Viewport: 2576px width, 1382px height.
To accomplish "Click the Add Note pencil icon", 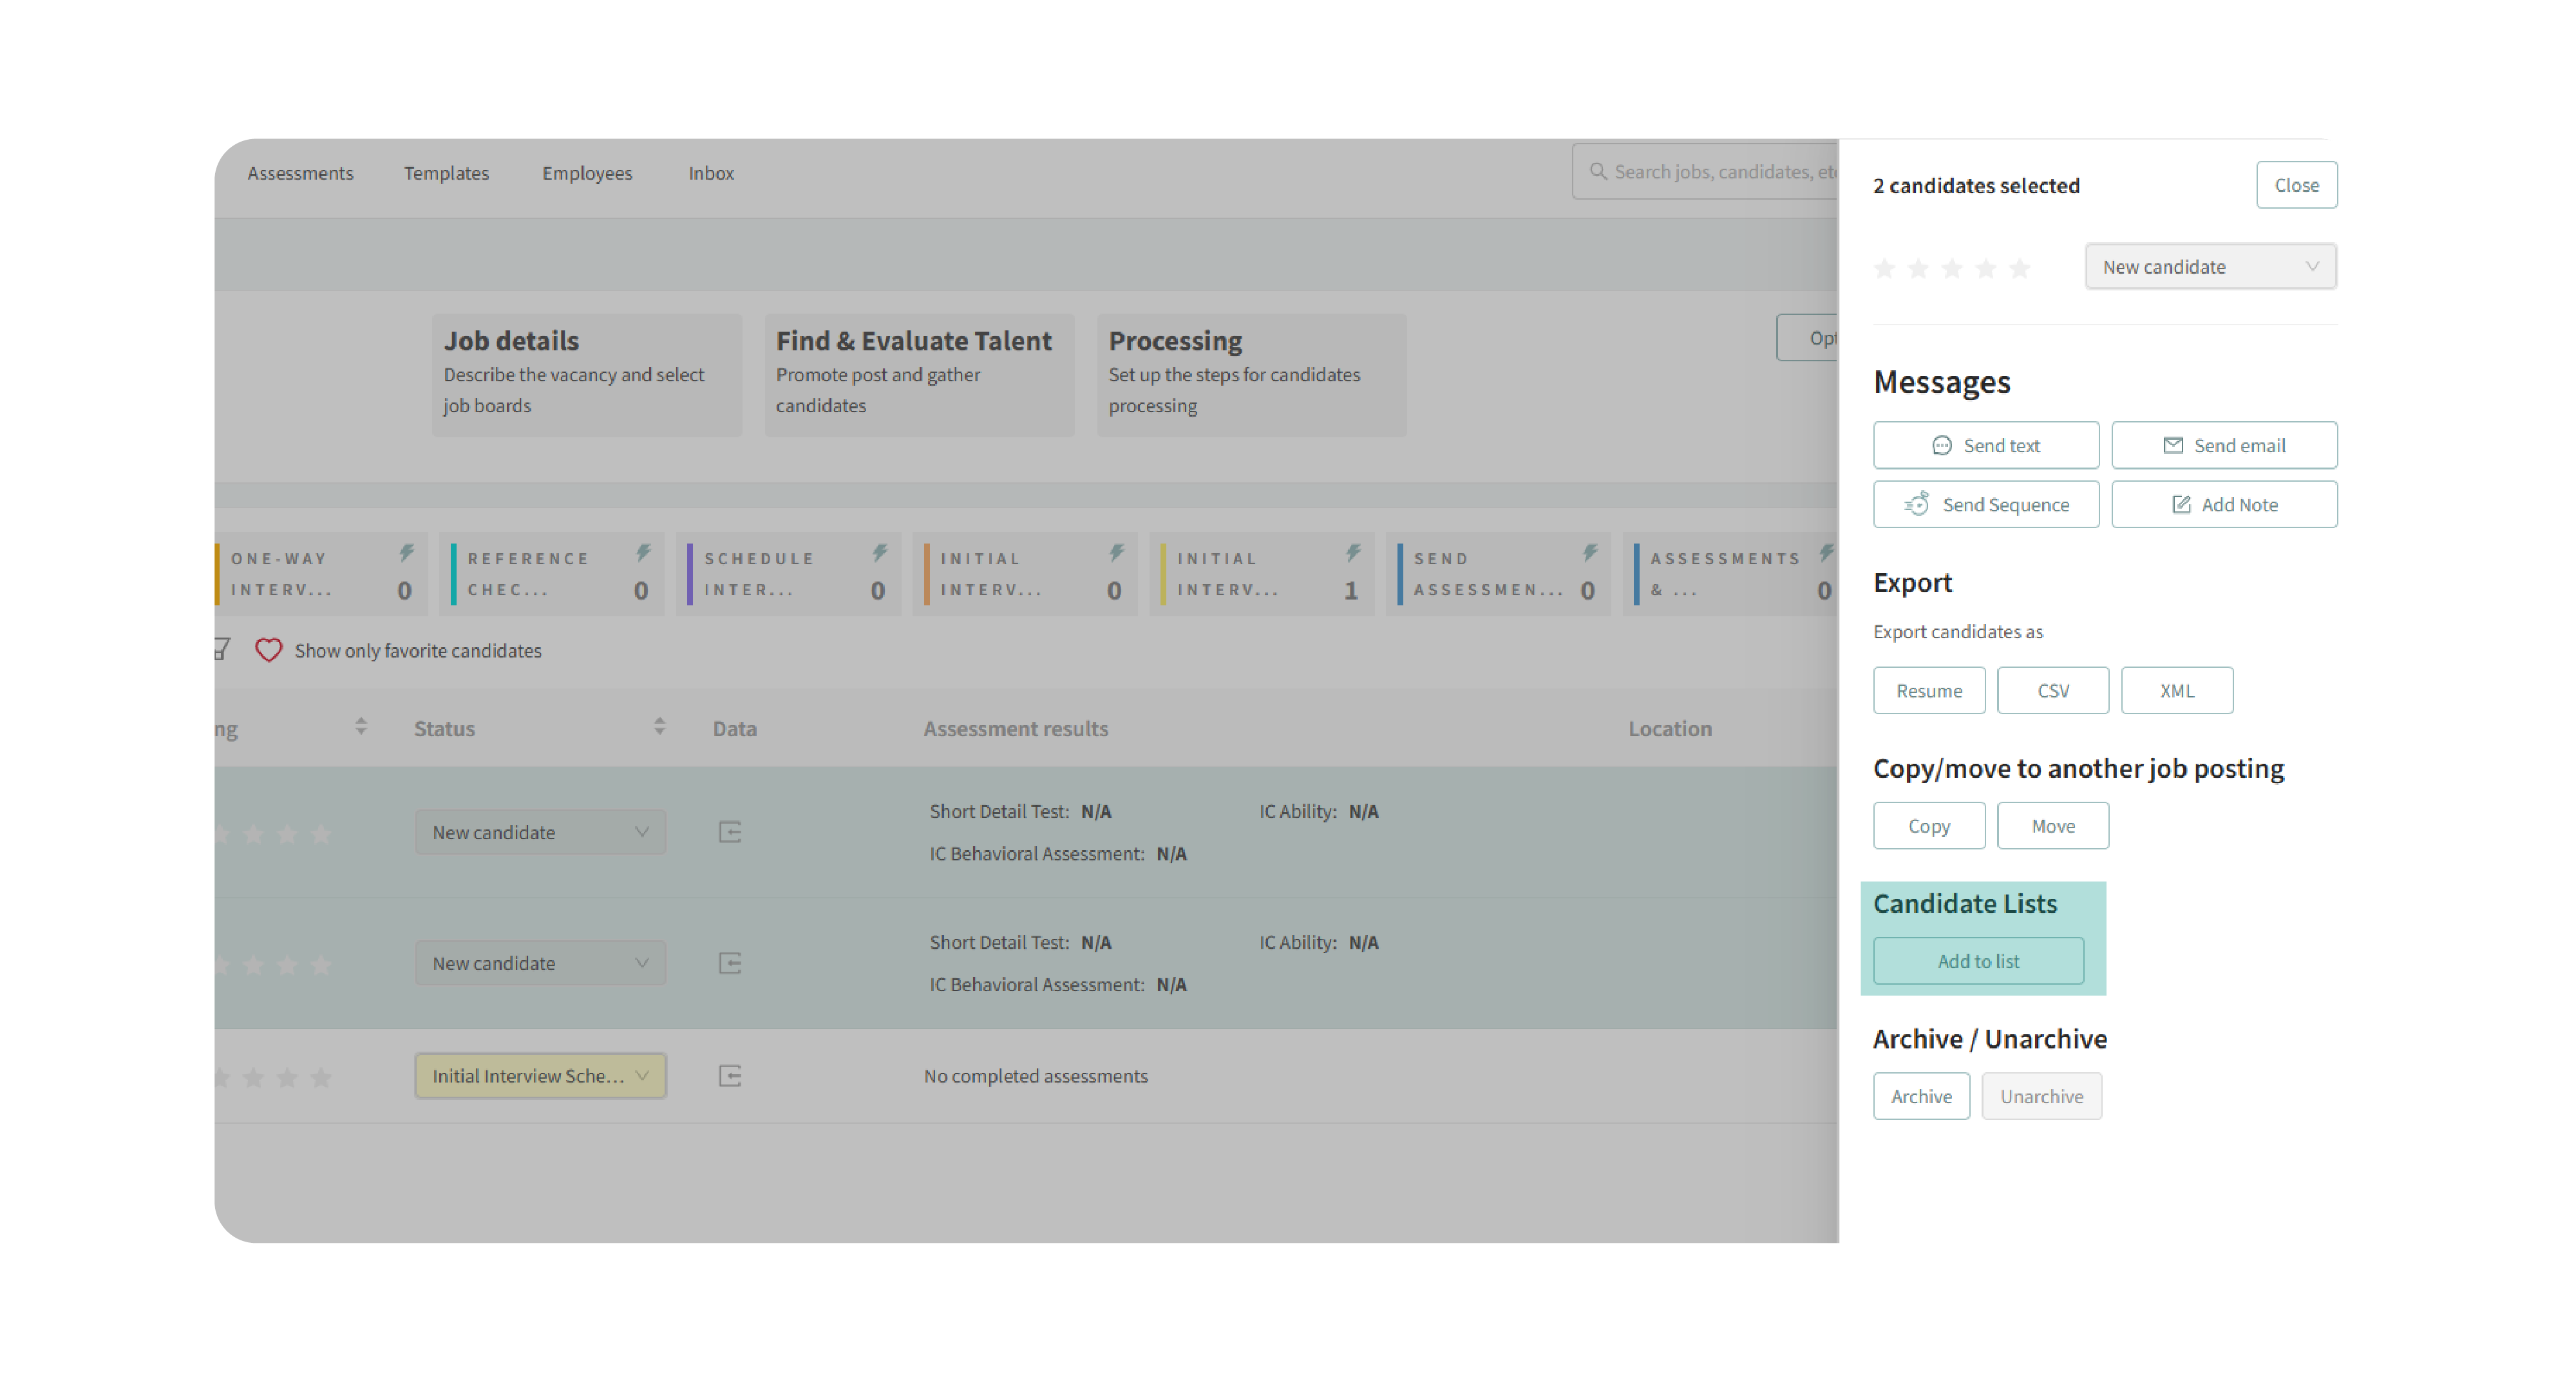I will point(2181,504).
